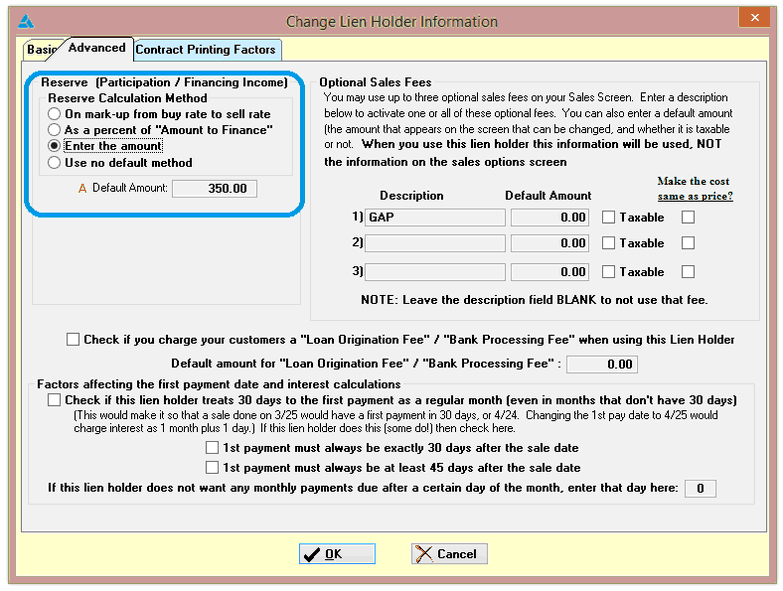Click the Default Amount field for fee 3
This screenshot has height=591, width=783.
[550, 272]
